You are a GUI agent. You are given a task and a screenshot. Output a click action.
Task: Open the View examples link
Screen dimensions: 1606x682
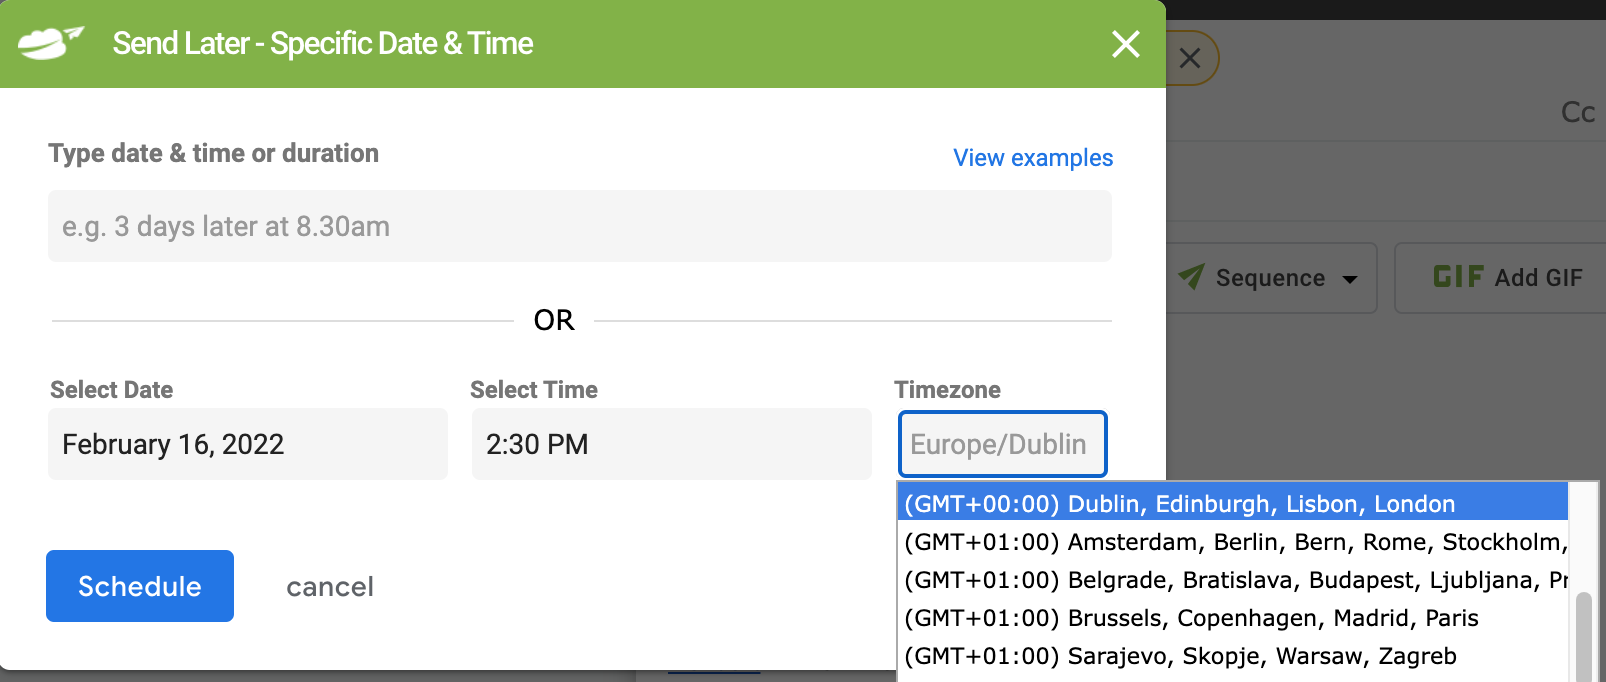[1032, 158]
